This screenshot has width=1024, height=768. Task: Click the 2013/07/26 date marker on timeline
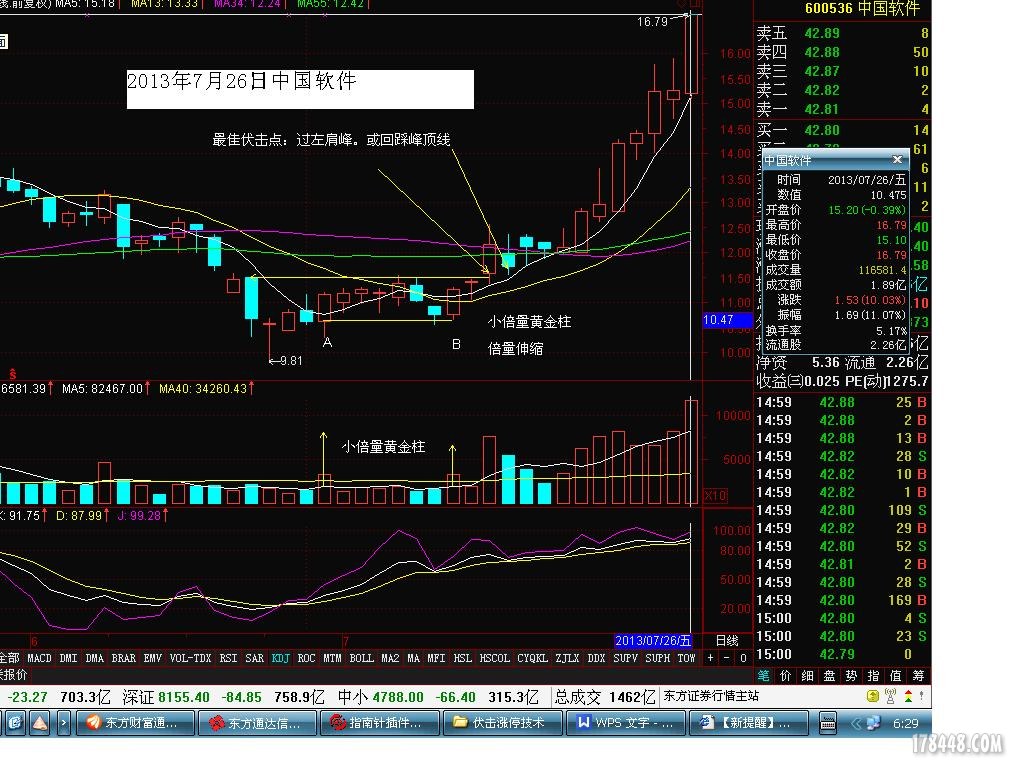pyautogui.click(x=652, y=640)
